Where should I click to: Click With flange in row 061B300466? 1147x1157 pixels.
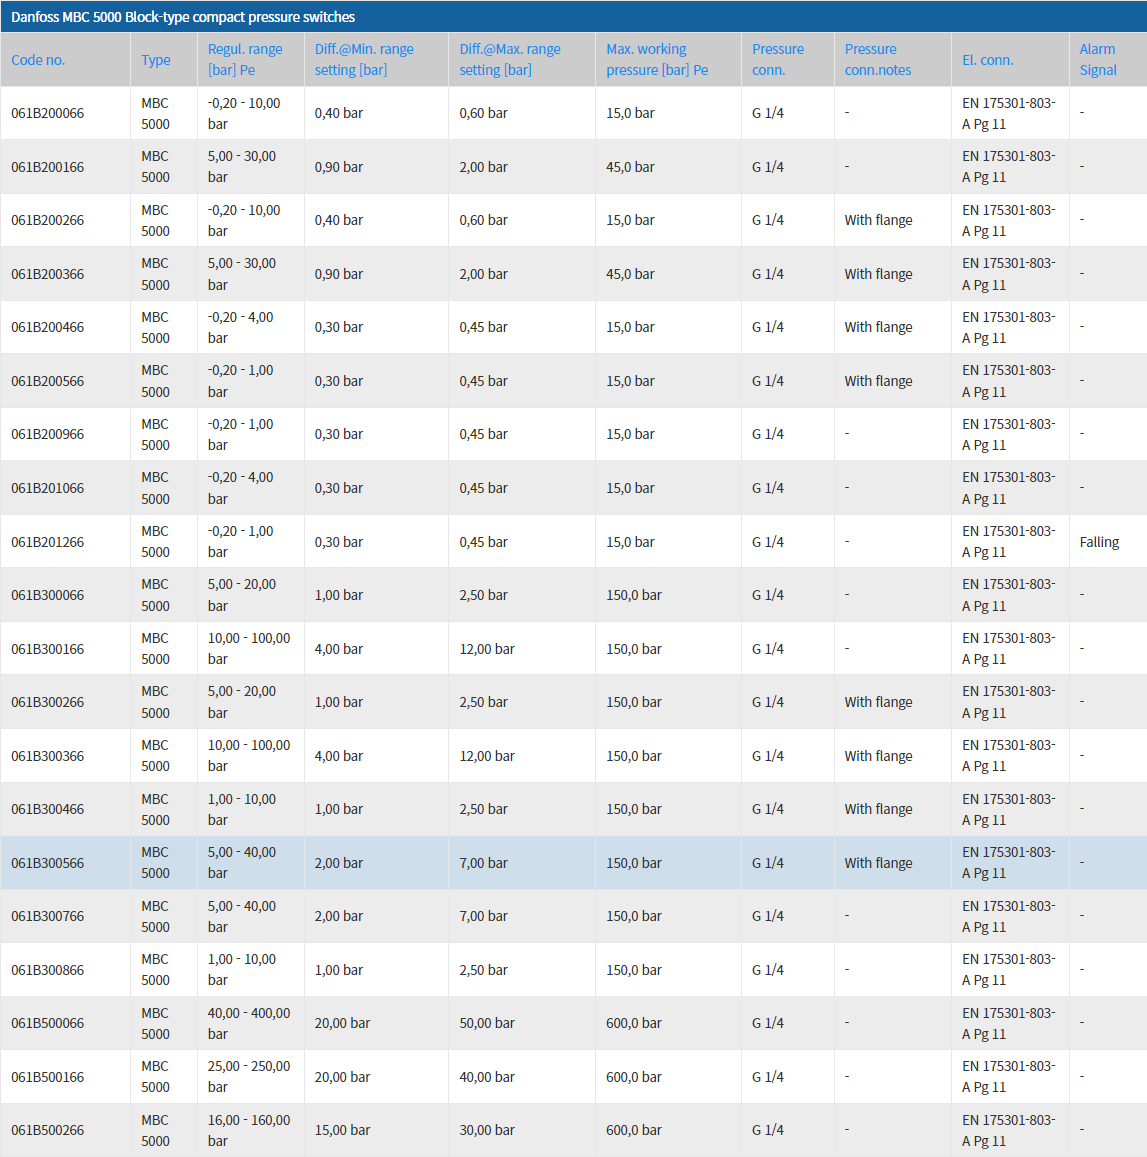click(x=878, y=809)
